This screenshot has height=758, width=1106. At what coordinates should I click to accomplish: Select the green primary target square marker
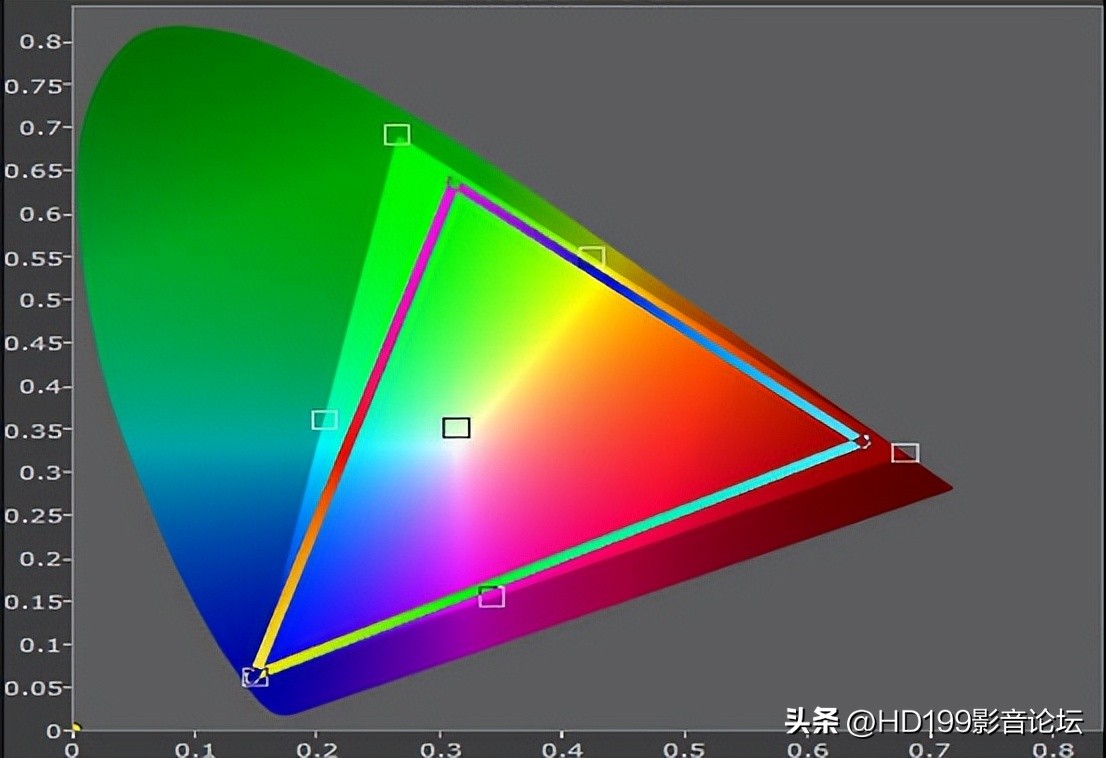397,135
